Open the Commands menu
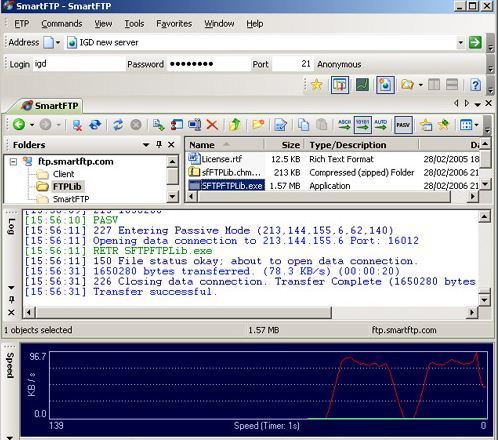The width and height of the screenshot is (498, 440). tap(62, 24)
